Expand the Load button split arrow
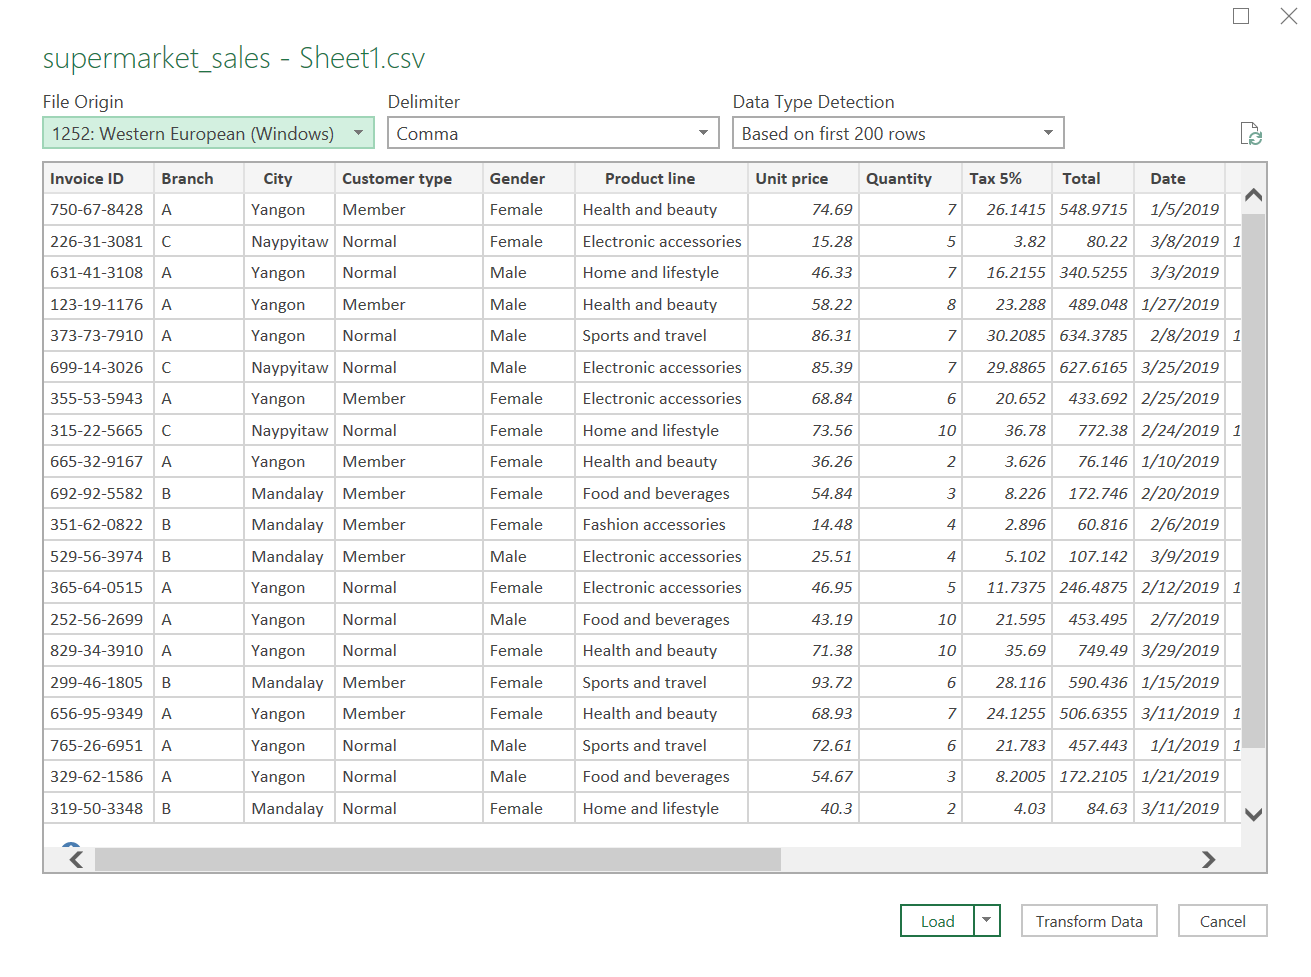 [985, 921]
